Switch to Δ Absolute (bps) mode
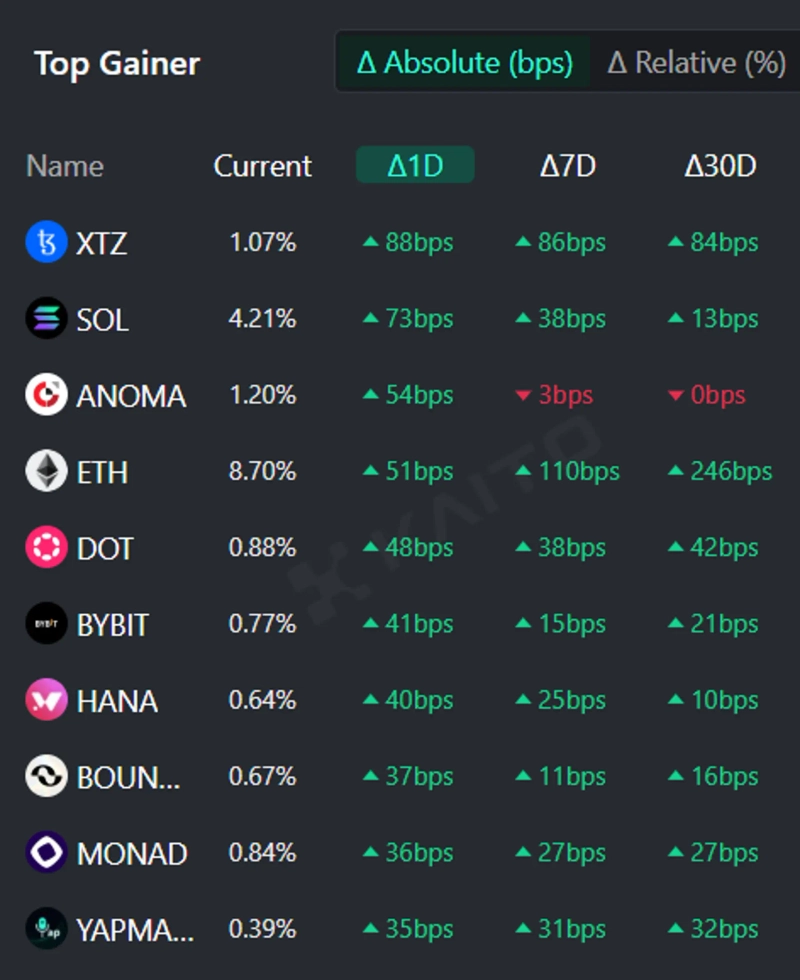800x980 pixels. coord(464,63)
